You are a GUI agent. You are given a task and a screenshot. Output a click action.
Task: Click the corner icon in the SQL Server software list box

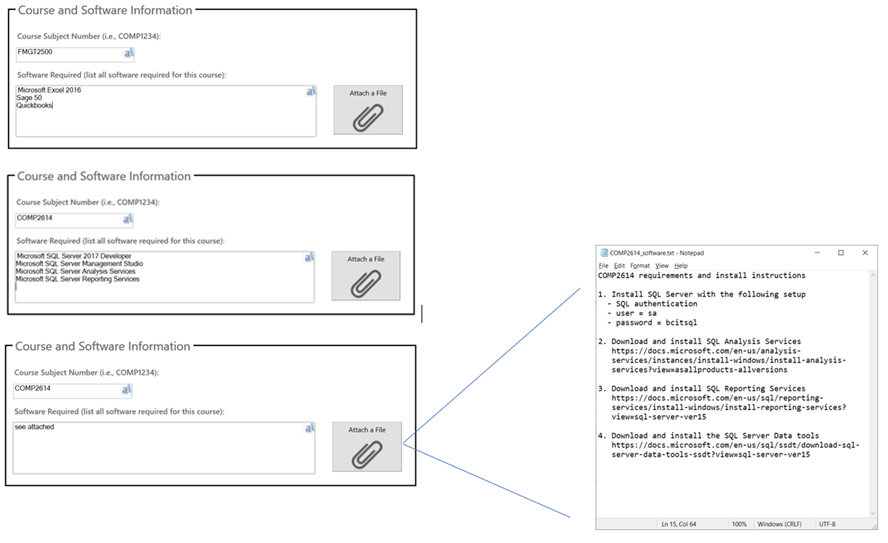pos(308,257)
